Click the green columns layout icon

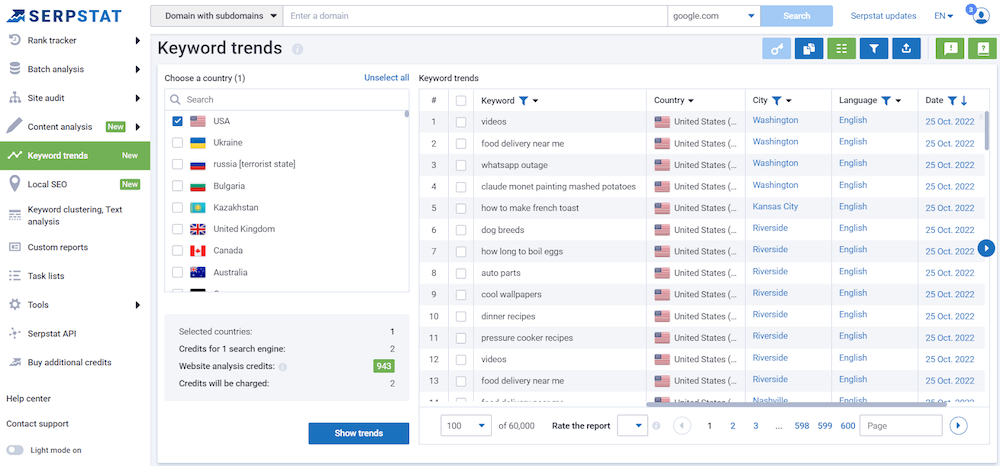pos(841,48)
